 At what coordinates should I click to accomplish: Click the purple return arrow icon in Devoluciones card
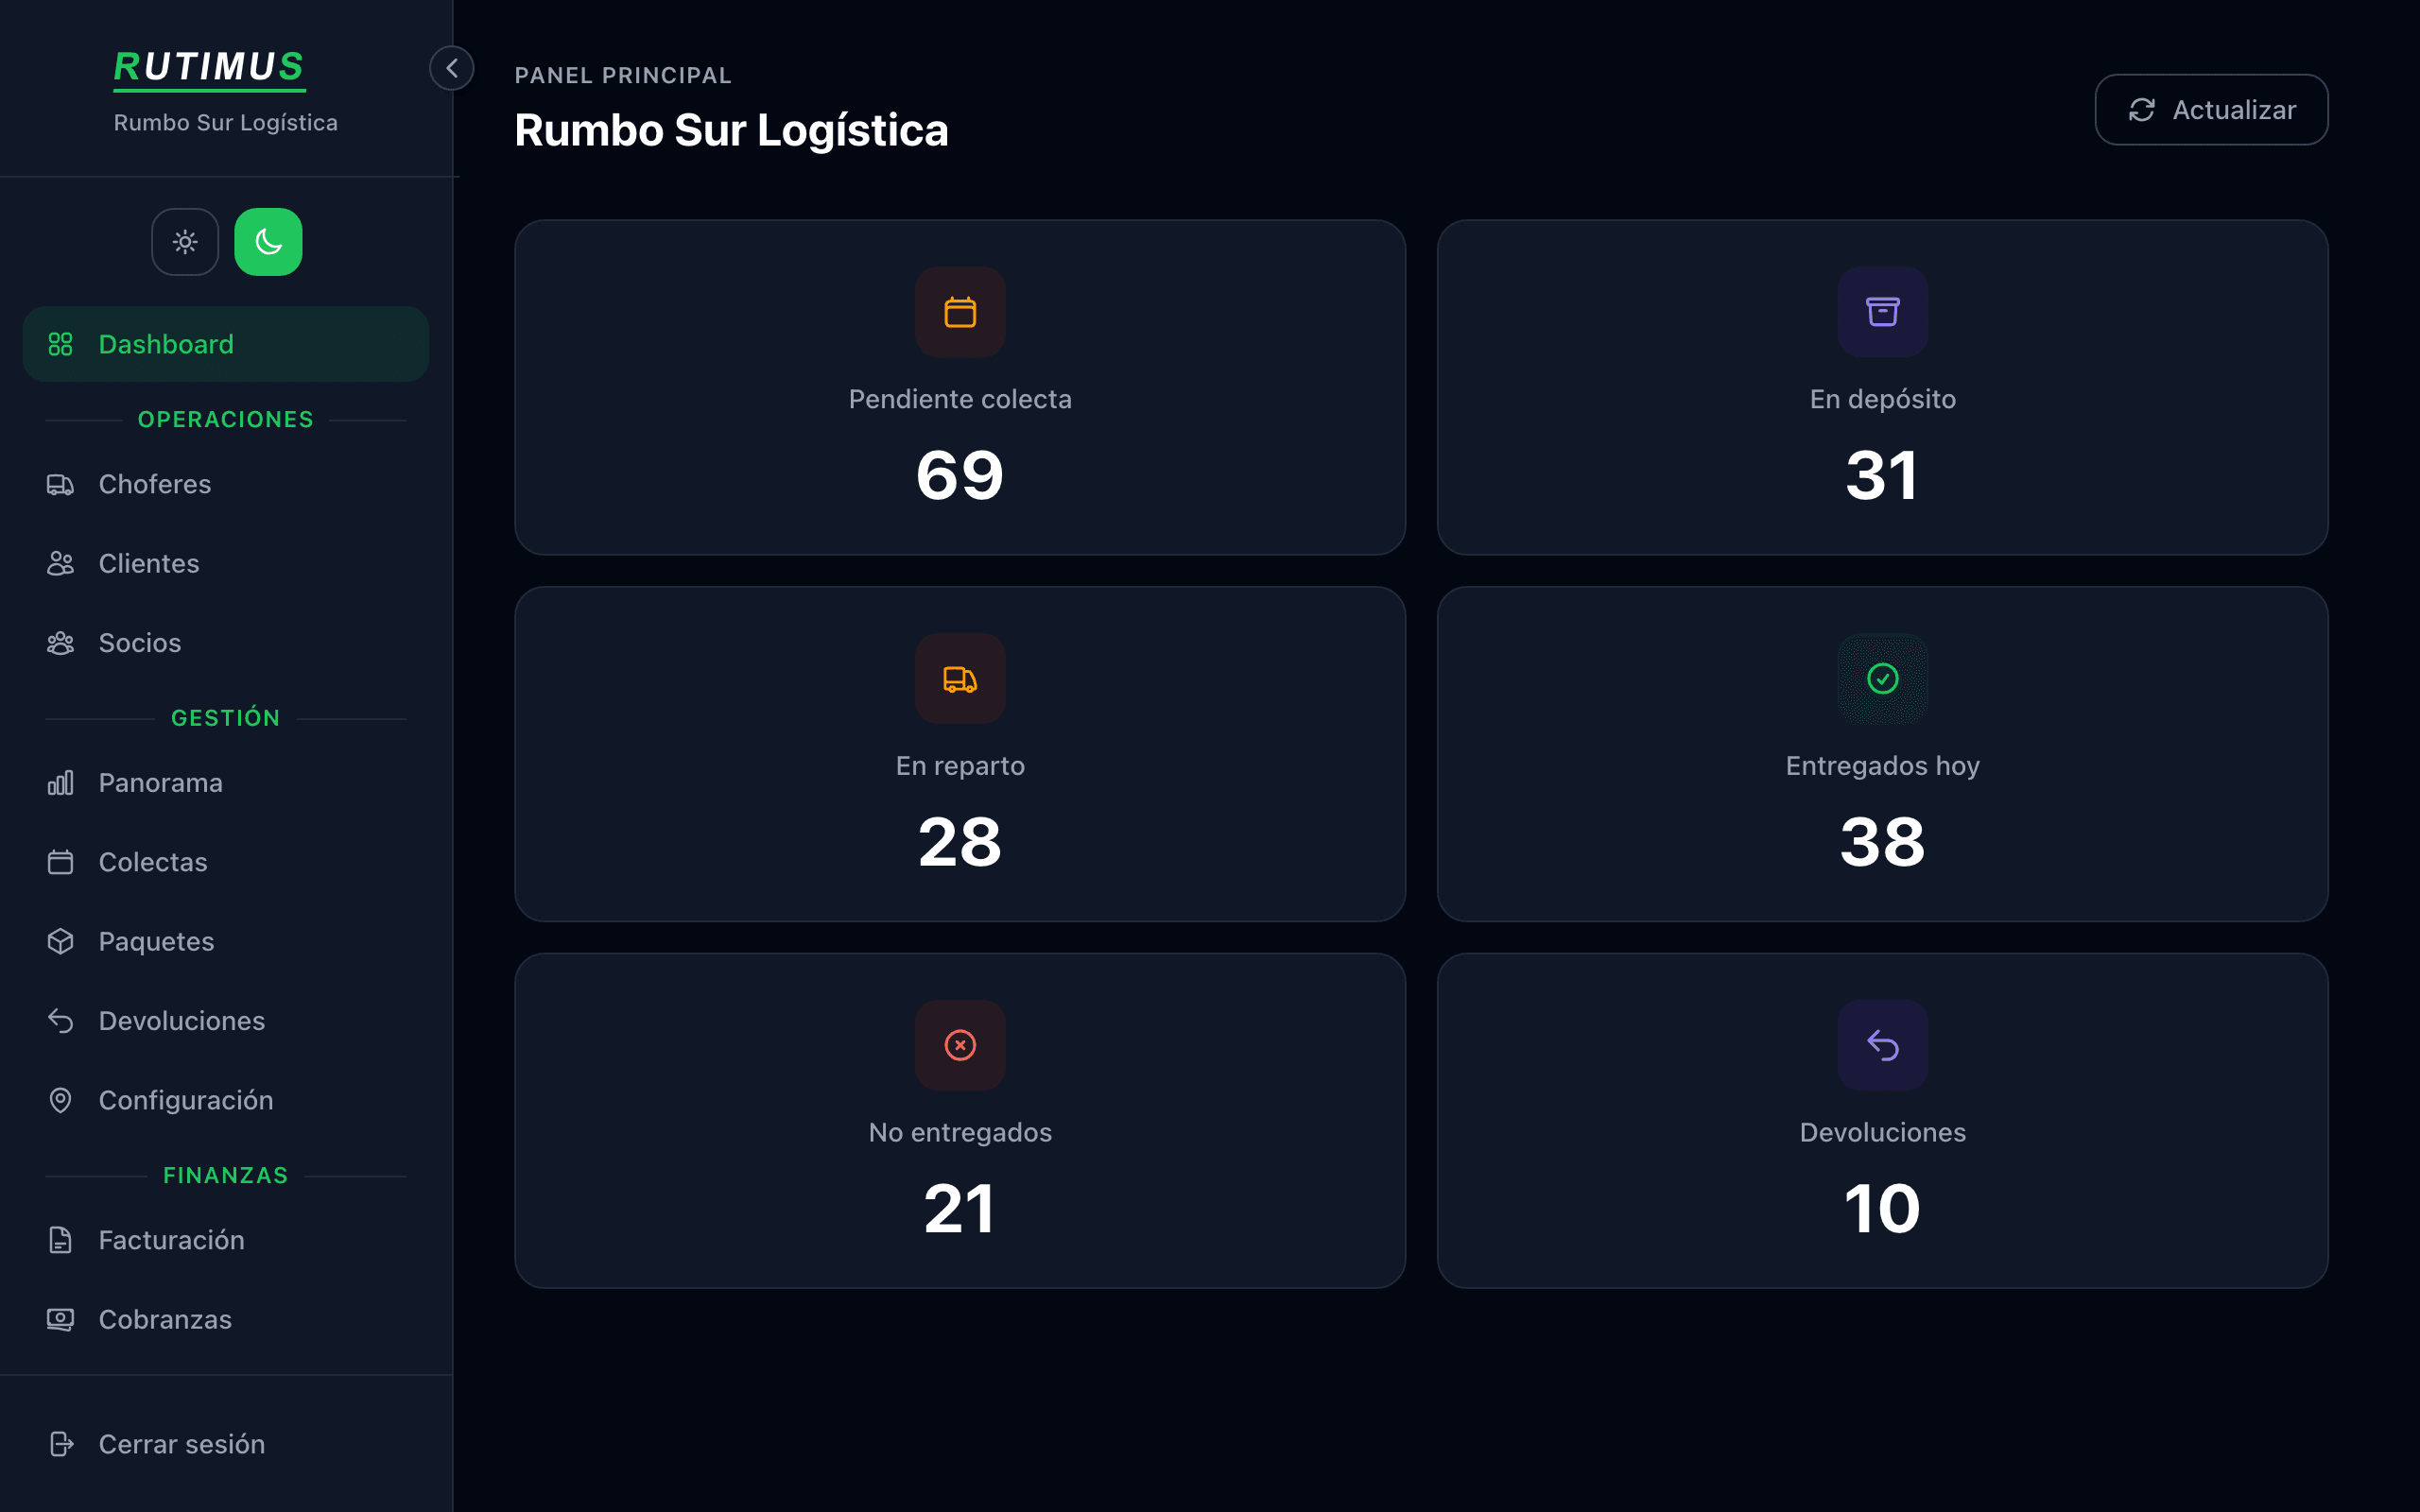[x=1882, y=1045]
